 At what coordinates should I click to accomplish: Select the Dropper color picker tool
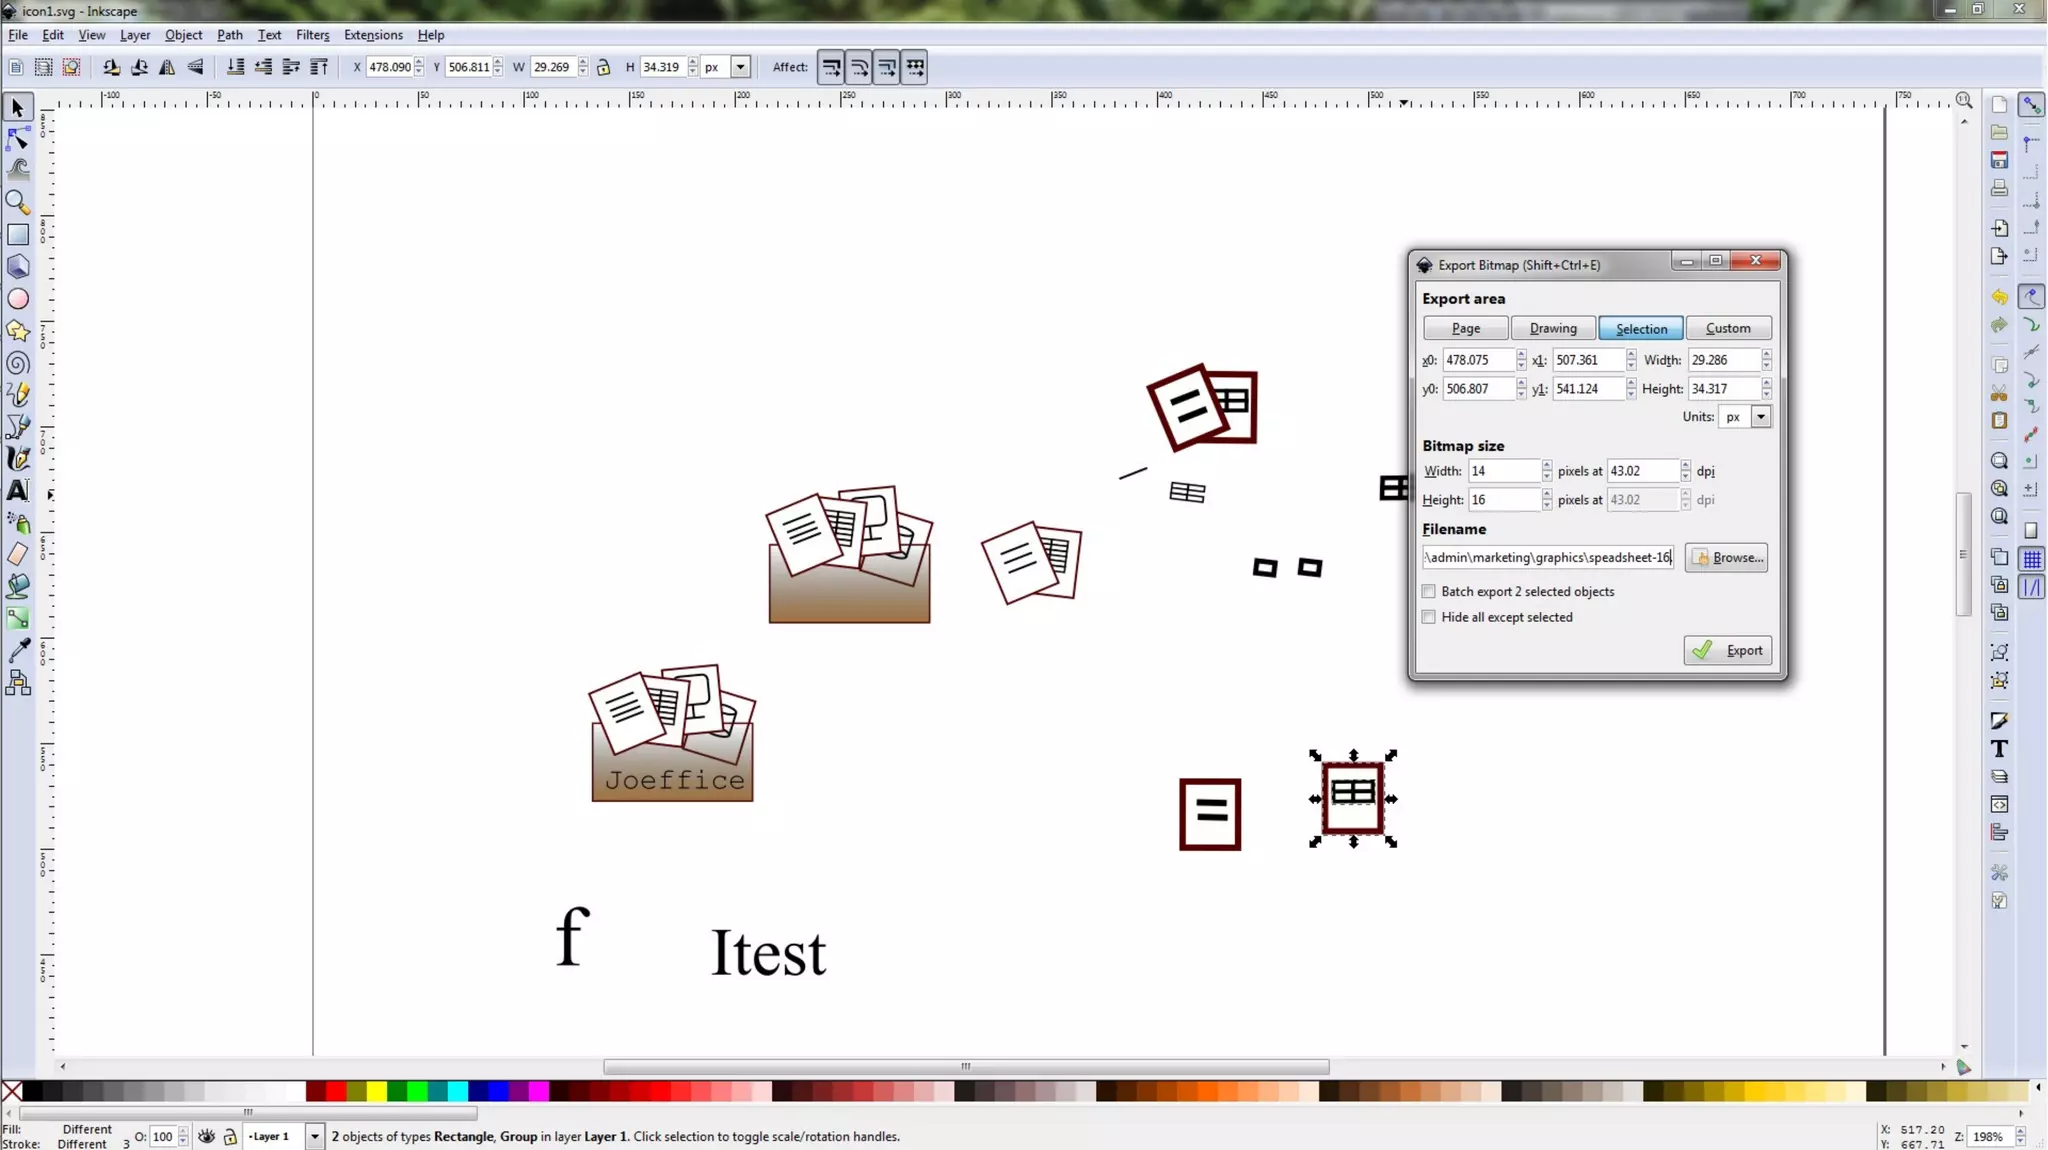click(x=18, y=651)
